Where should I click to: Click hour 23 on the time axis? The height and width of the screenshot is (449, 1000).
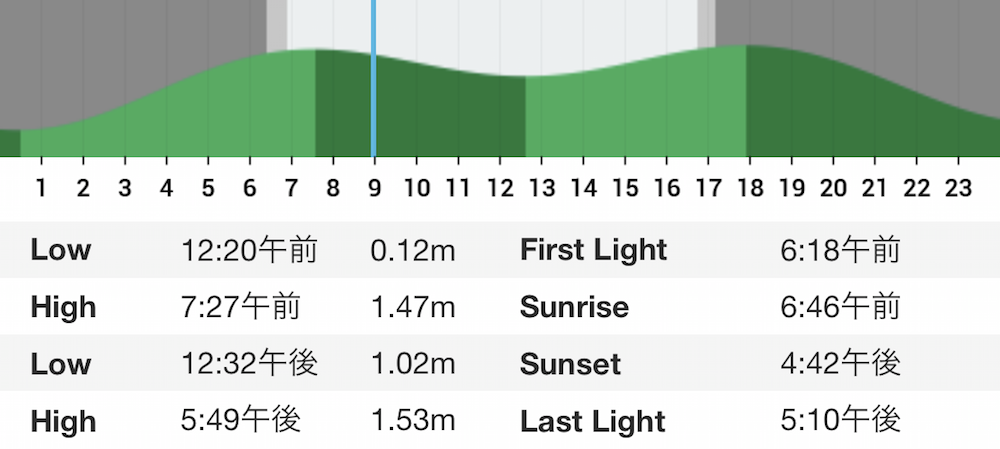pos(958,188)
